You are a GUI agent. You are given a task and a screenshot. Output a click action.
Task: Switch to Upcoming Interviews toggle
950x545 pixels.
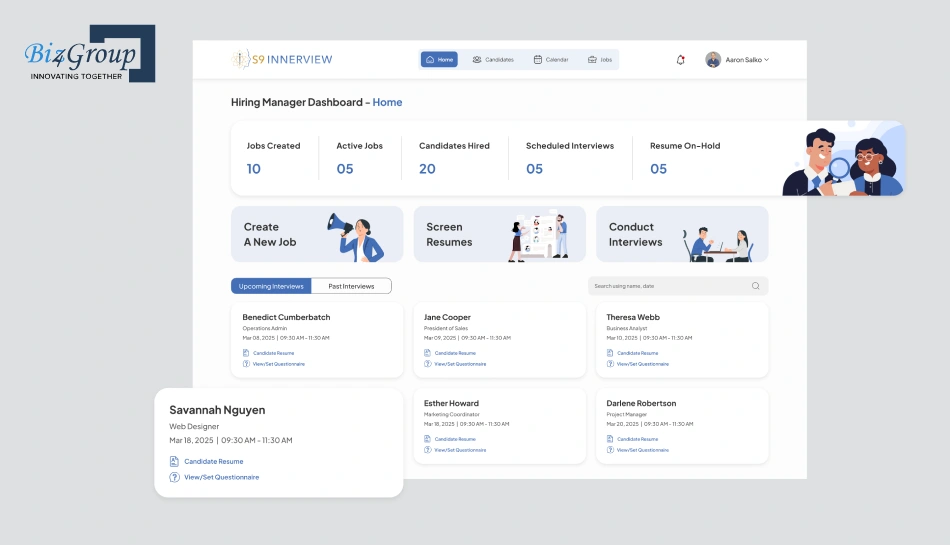tap(271, 286)
